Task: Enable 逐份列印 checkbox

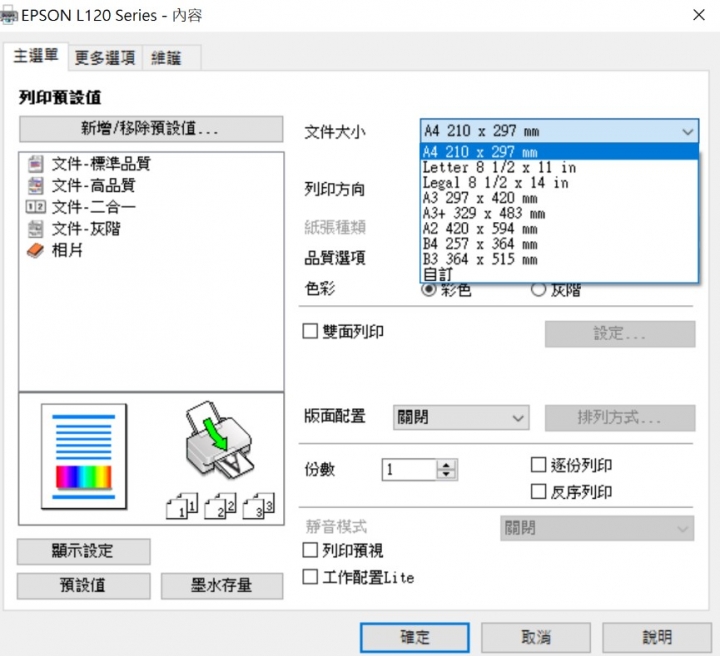Action: click(538, 465)
